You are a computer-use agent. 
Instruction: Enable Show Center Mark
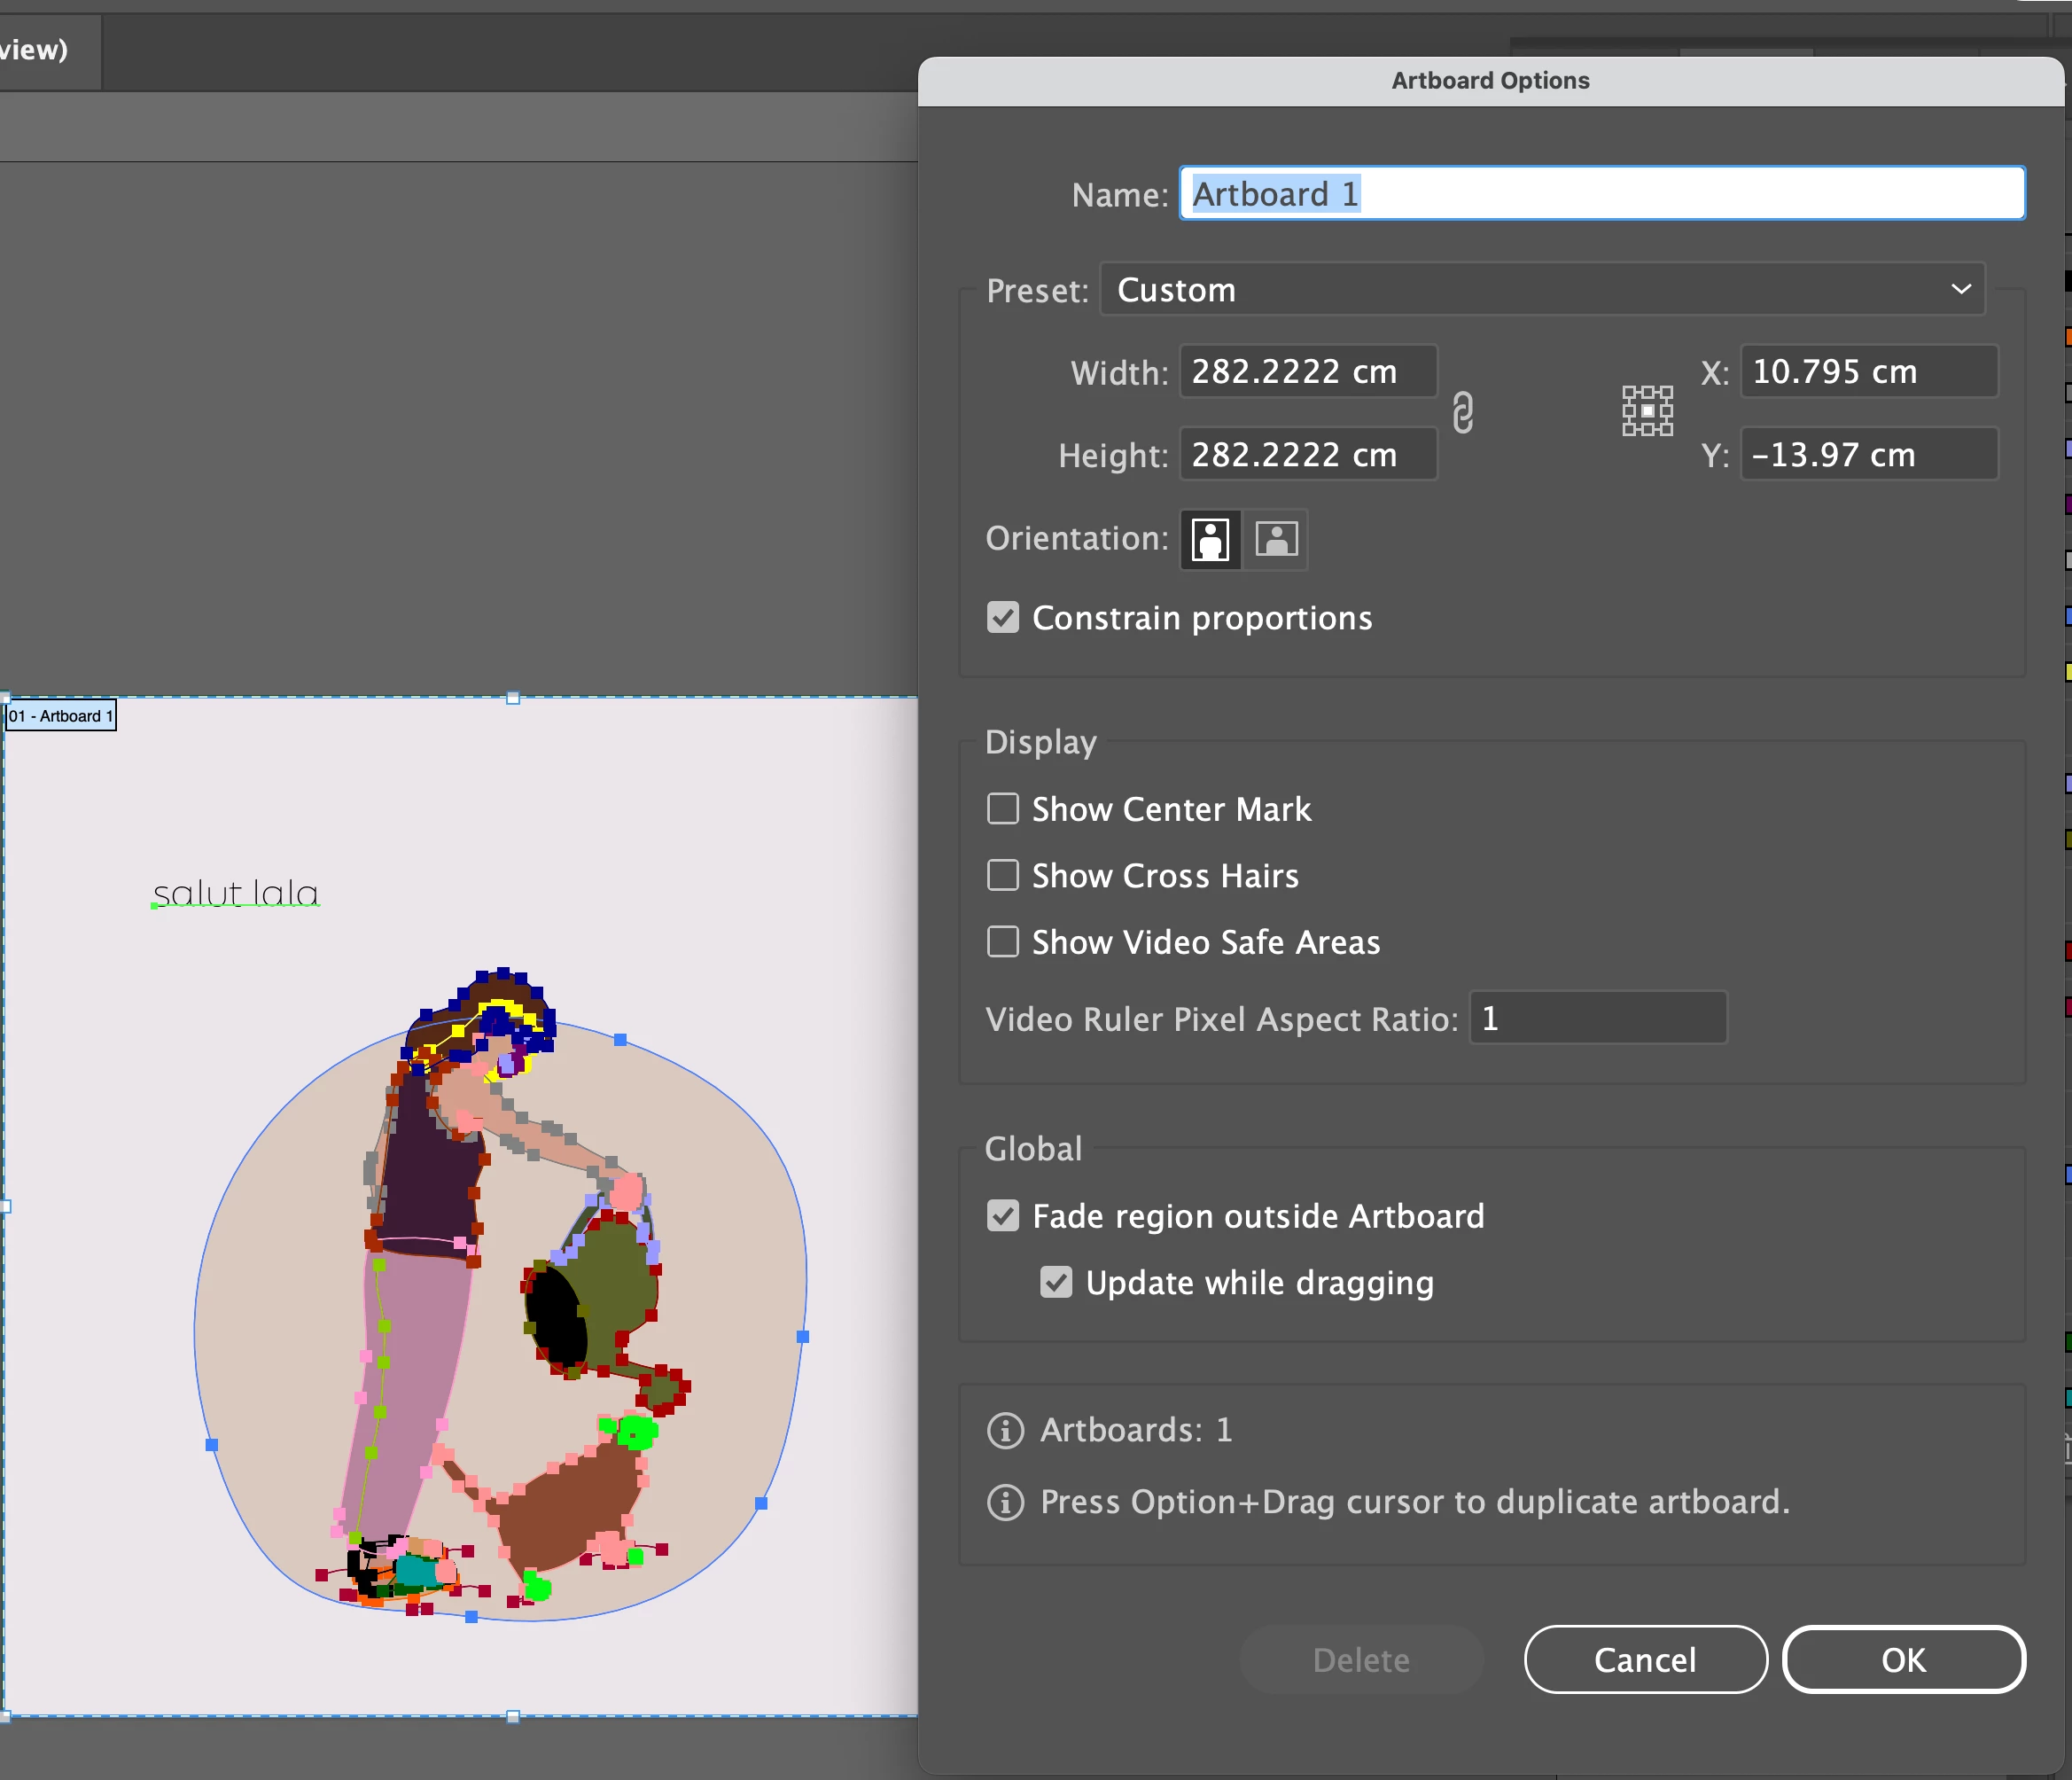tap(1003, 809)
